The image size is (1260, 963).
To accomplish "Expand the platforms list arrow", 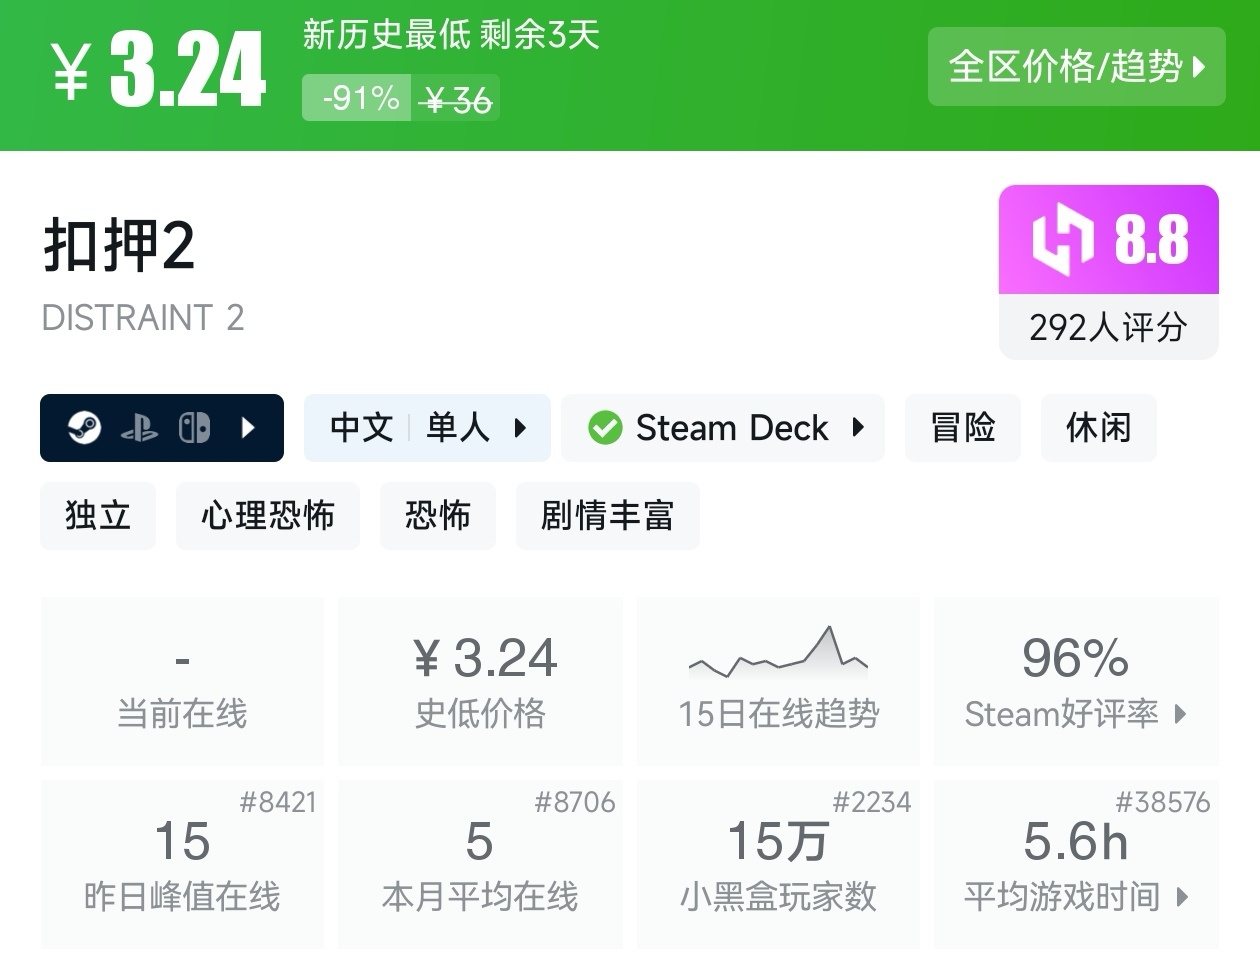I will (x=249, y=428).
